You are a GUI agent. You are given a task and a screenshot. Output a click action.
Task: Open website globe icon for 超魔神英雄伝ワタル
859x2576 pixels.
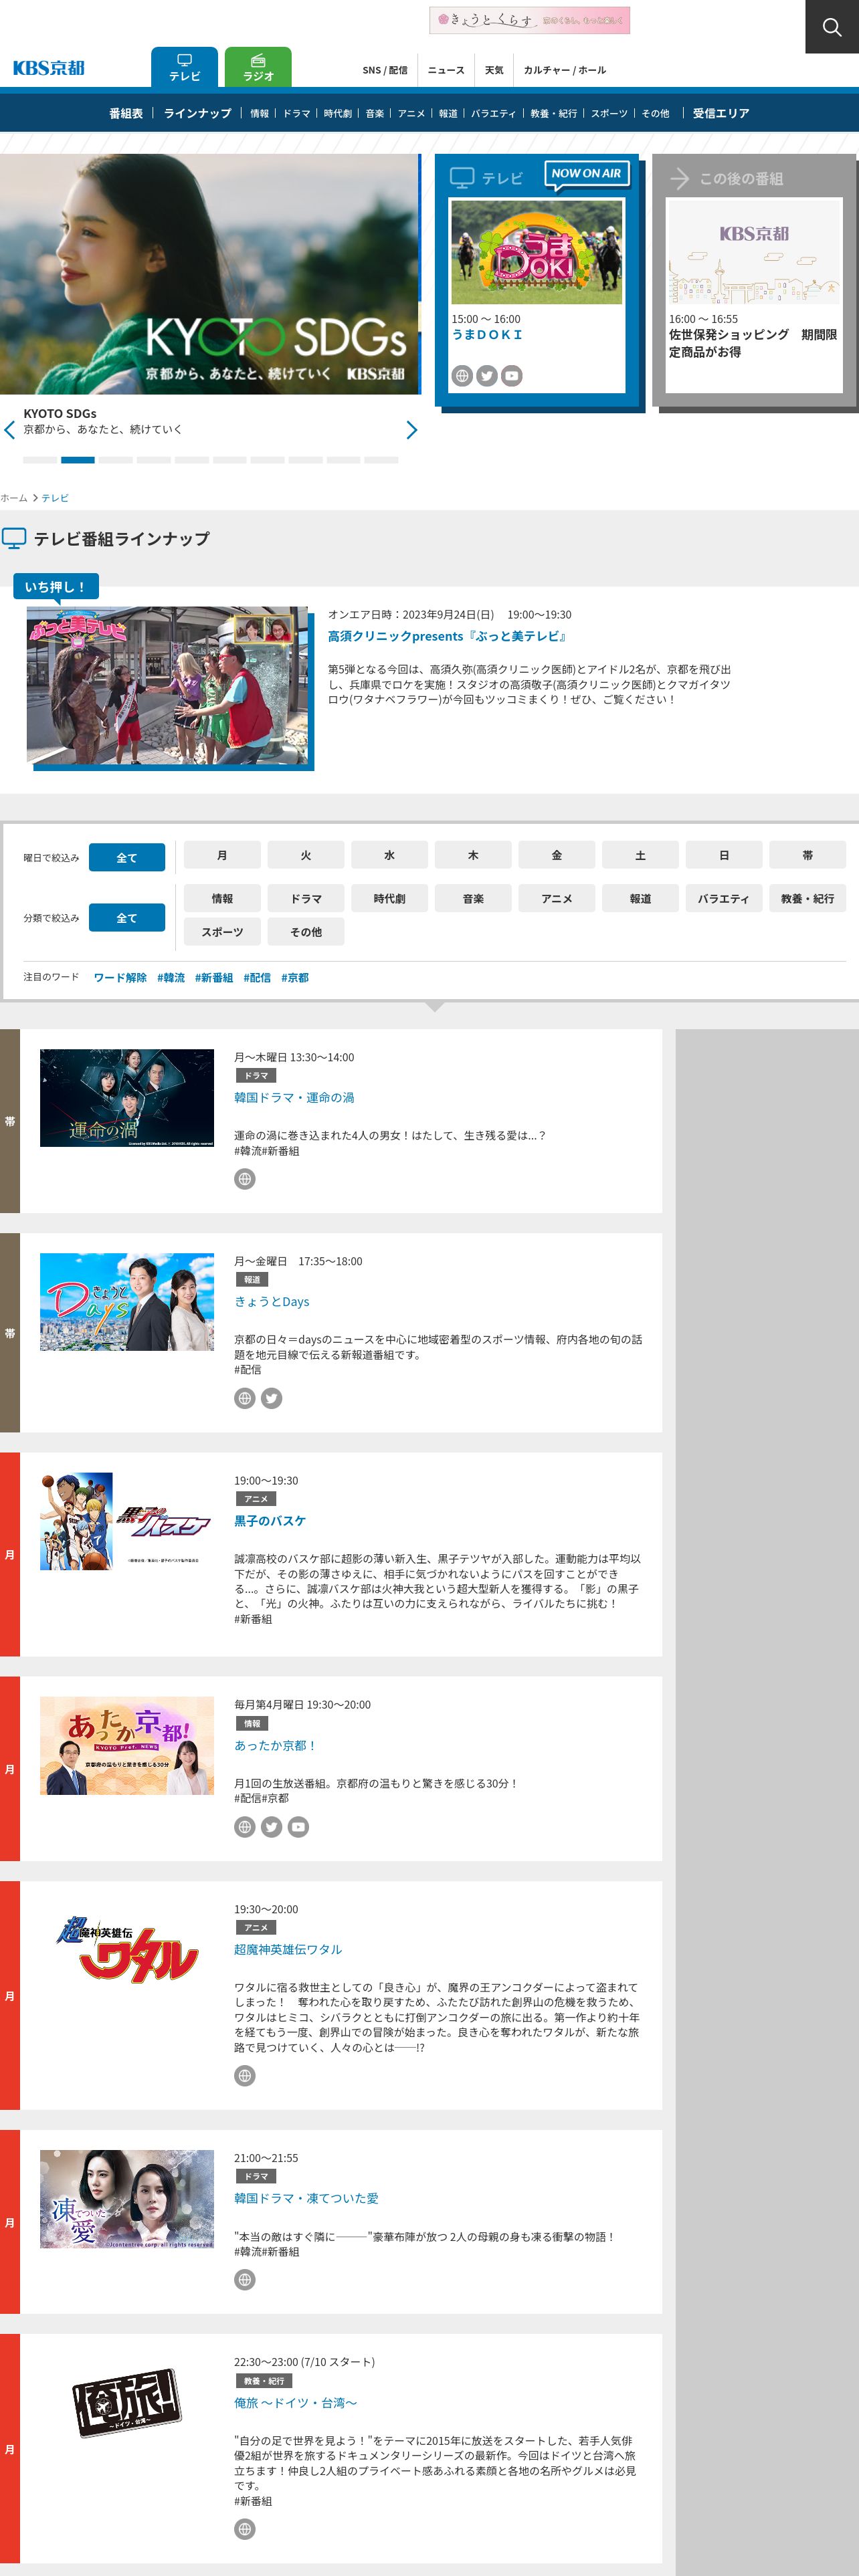click(245, 2076)
